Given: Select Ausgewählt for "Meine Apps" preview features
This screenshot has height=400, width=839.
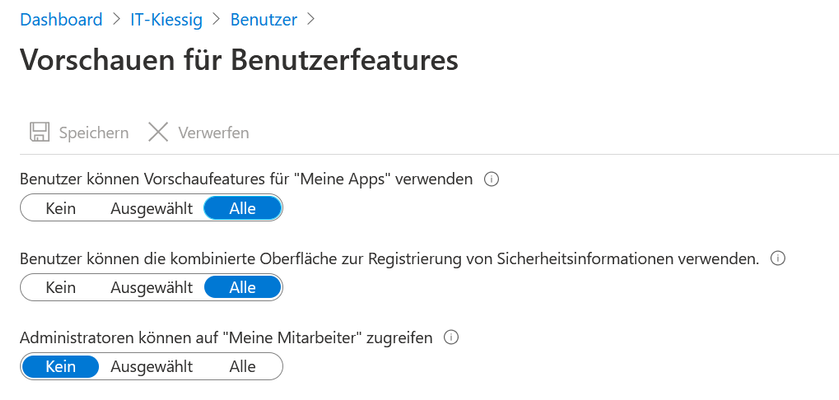Looking at the screenshot, I should [x=151, y=209].
